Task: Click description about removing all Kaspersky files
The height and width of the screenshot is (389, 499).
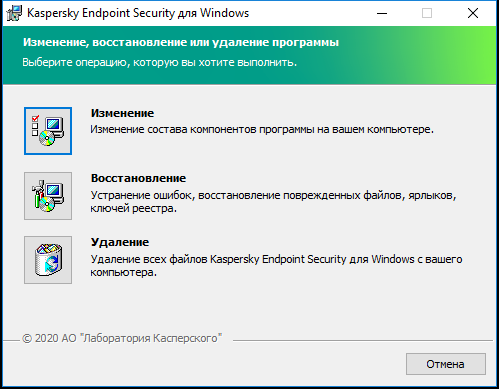Action: pyautogui.click(x=276, y=266)
